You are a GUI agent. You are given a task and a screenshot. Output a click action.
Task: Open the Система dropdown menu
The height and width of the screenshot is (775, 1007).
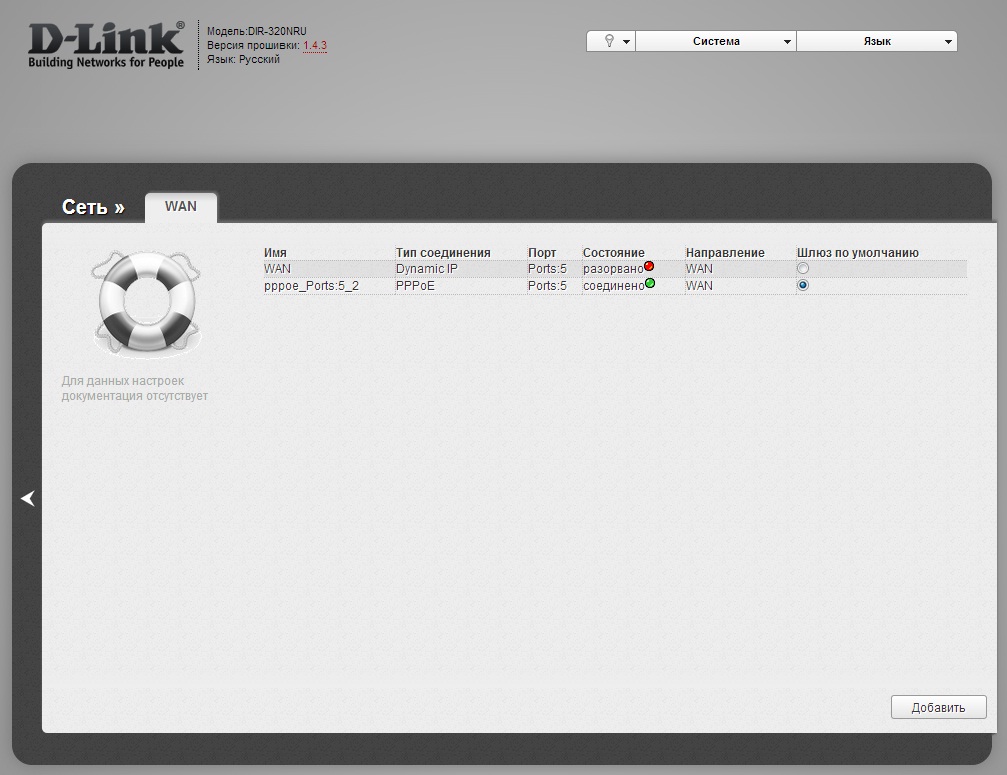(716, 41)
